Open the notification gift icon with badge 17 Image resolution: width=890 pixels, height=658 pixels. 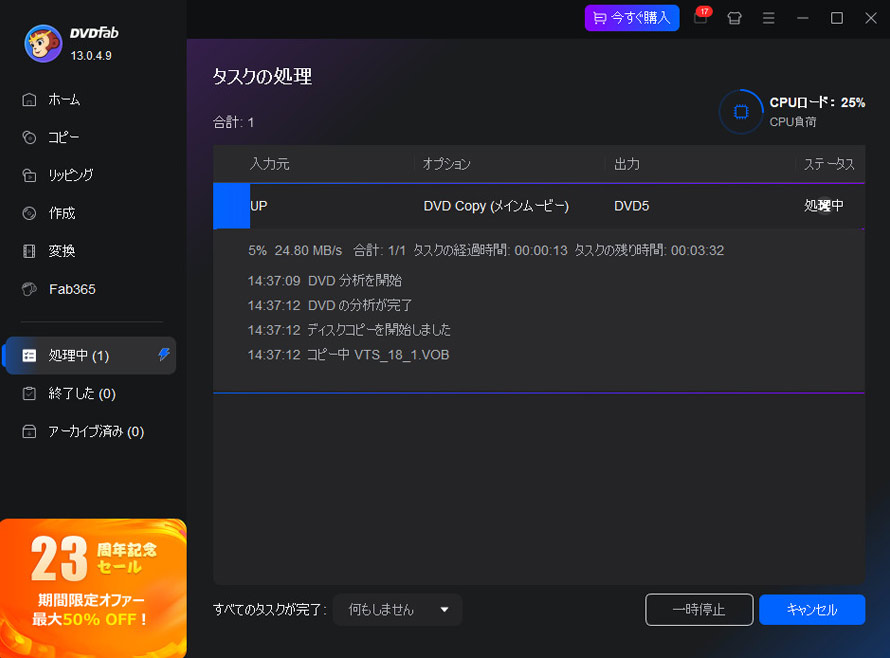coord(700,18)
